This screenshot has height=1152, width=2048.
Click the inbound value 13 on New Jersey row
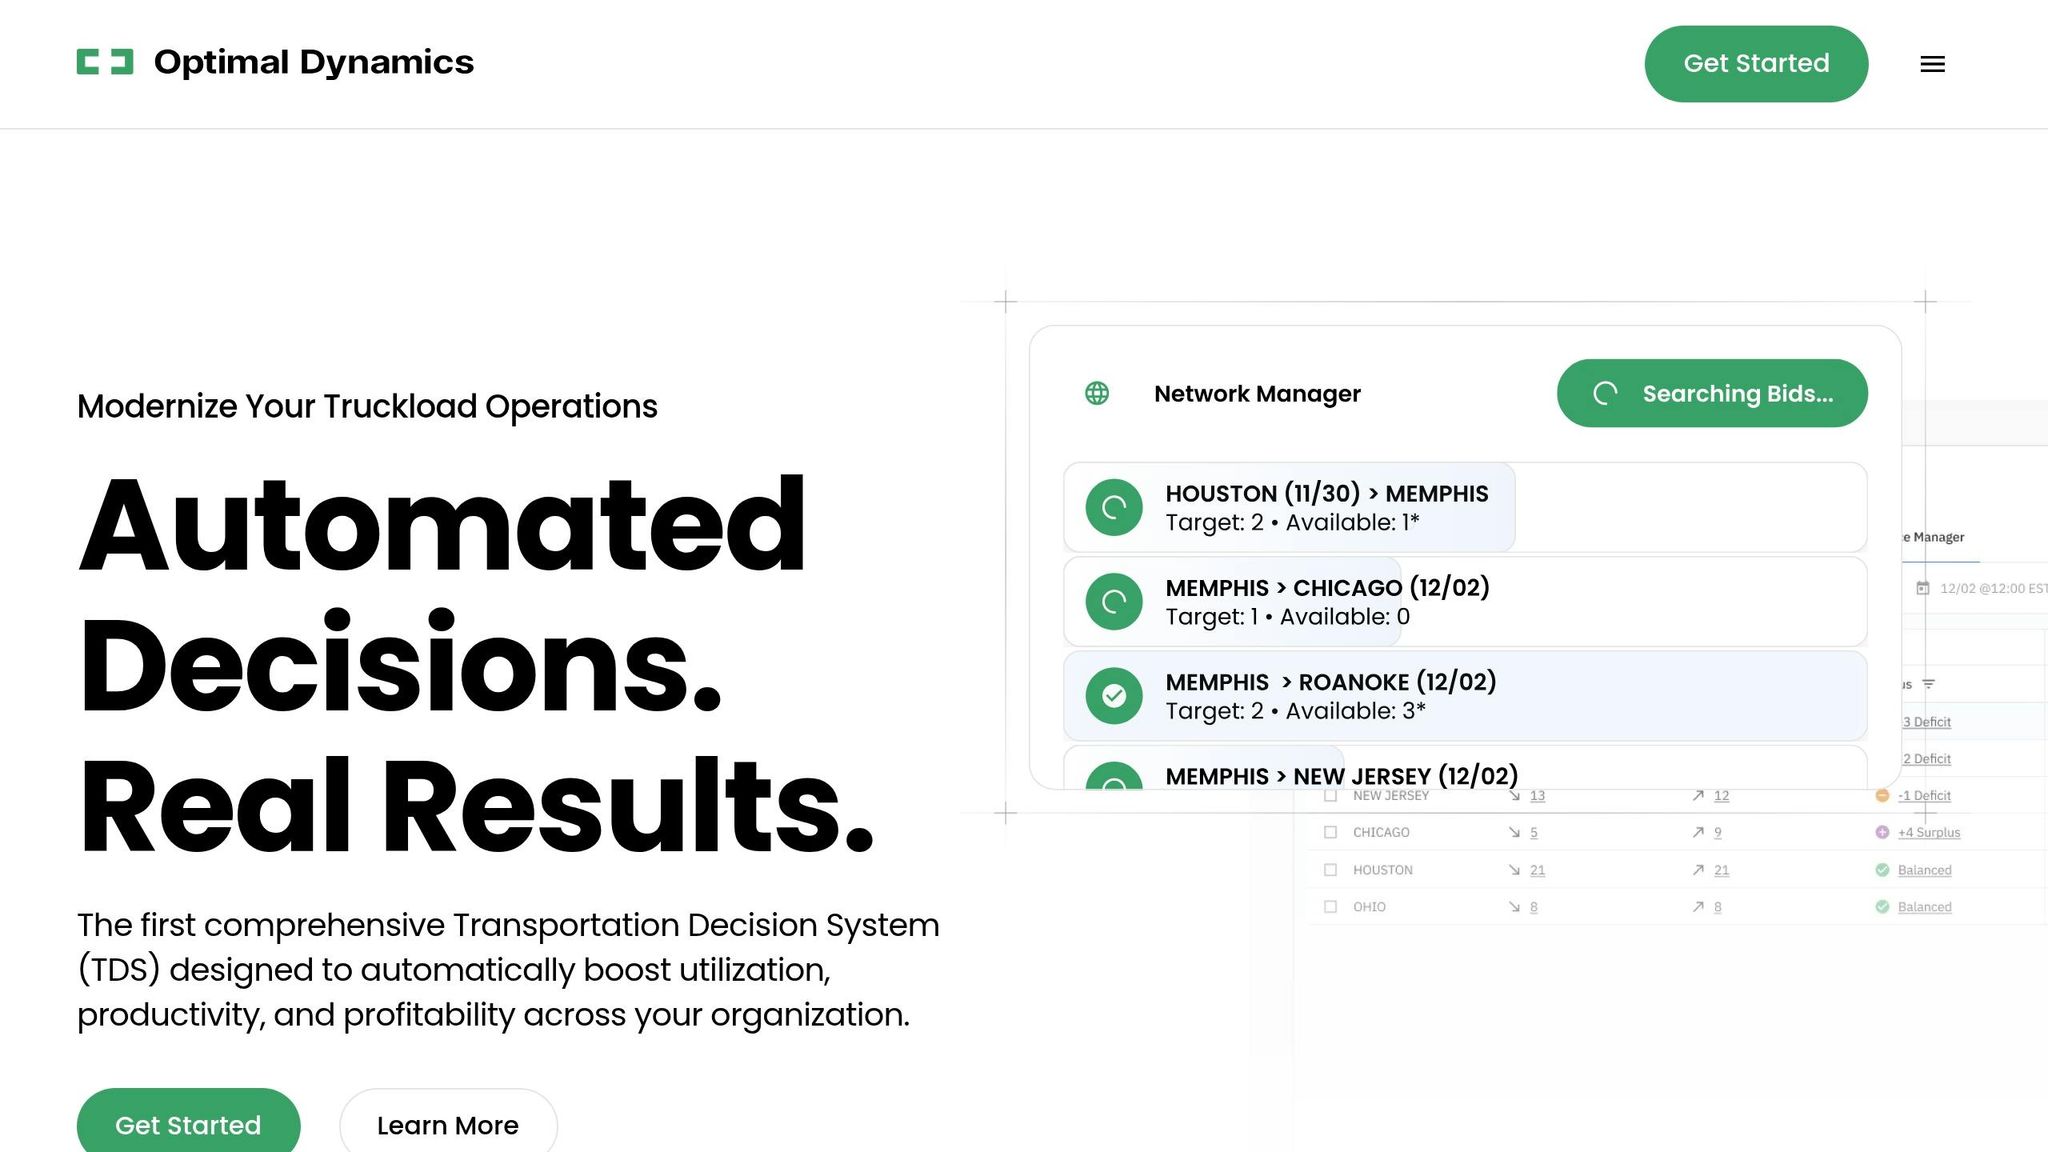[1537, 795]
